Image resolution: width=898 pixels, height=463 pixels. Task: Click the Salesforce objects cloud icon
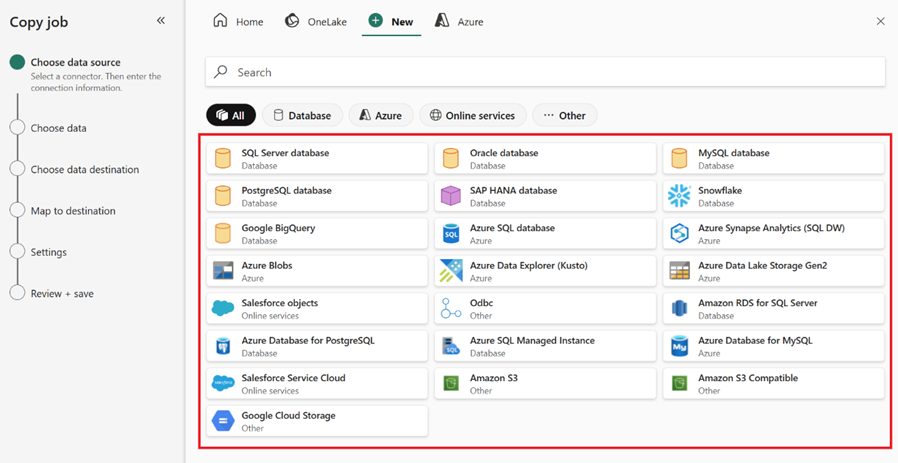click(x=223, y=308)
